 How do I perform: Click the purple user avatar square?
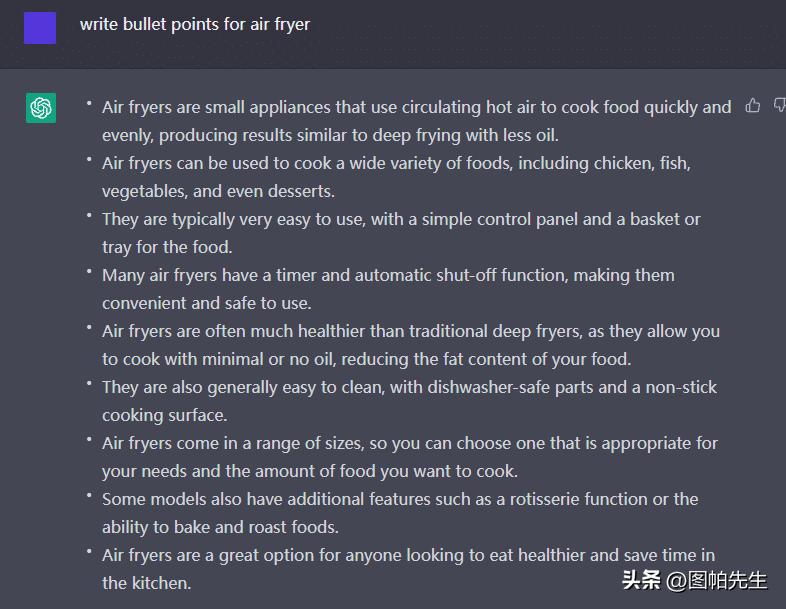(x=40, y=27)
